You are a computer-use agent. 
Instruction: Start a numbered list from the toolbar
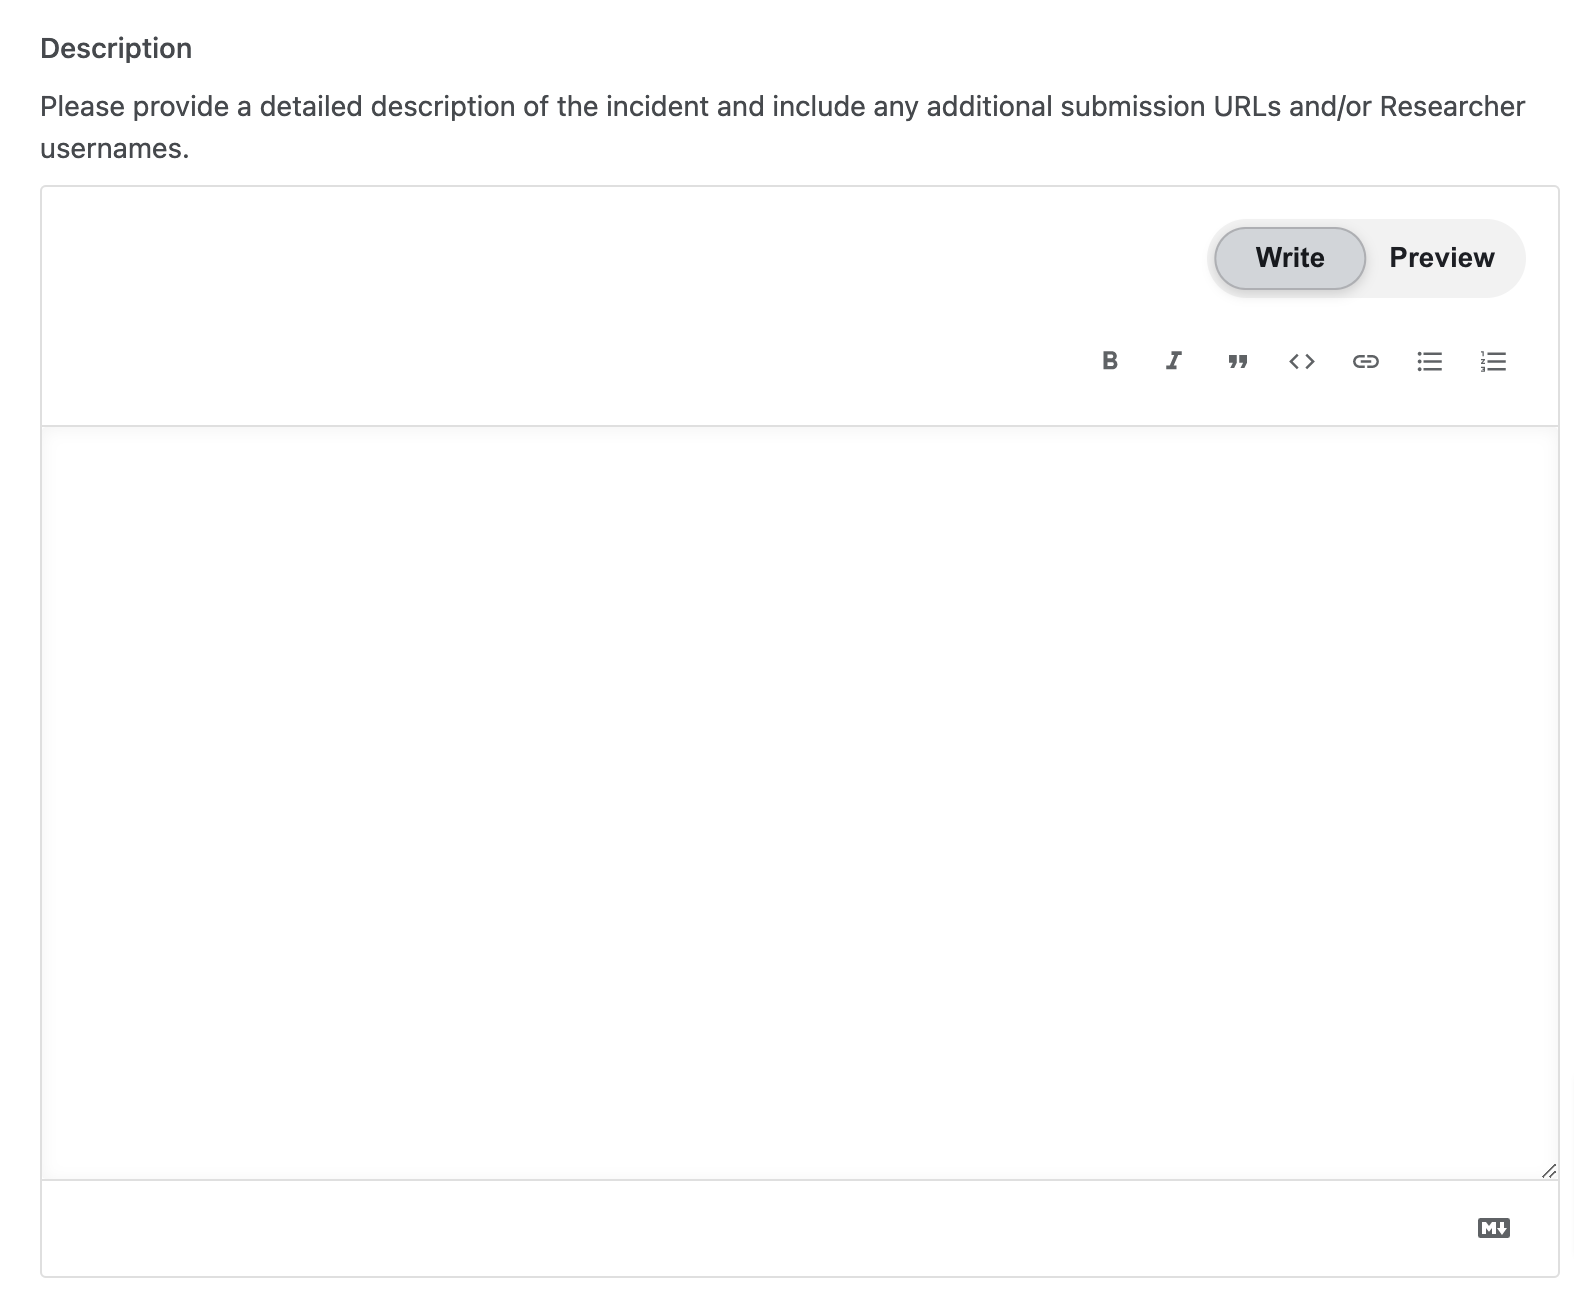tap(1493, 361)
